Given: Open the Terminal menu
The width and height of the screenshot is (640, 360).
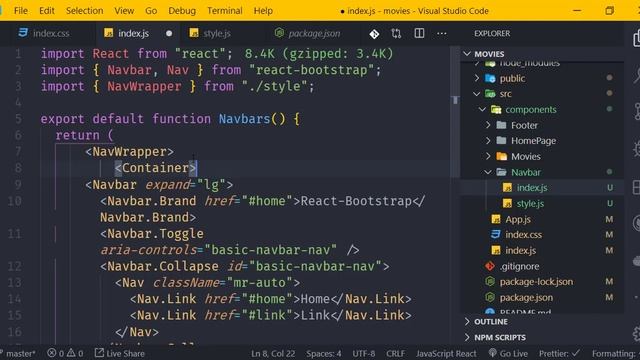Looking at the screenshot, I should click(x=224, y=11).
